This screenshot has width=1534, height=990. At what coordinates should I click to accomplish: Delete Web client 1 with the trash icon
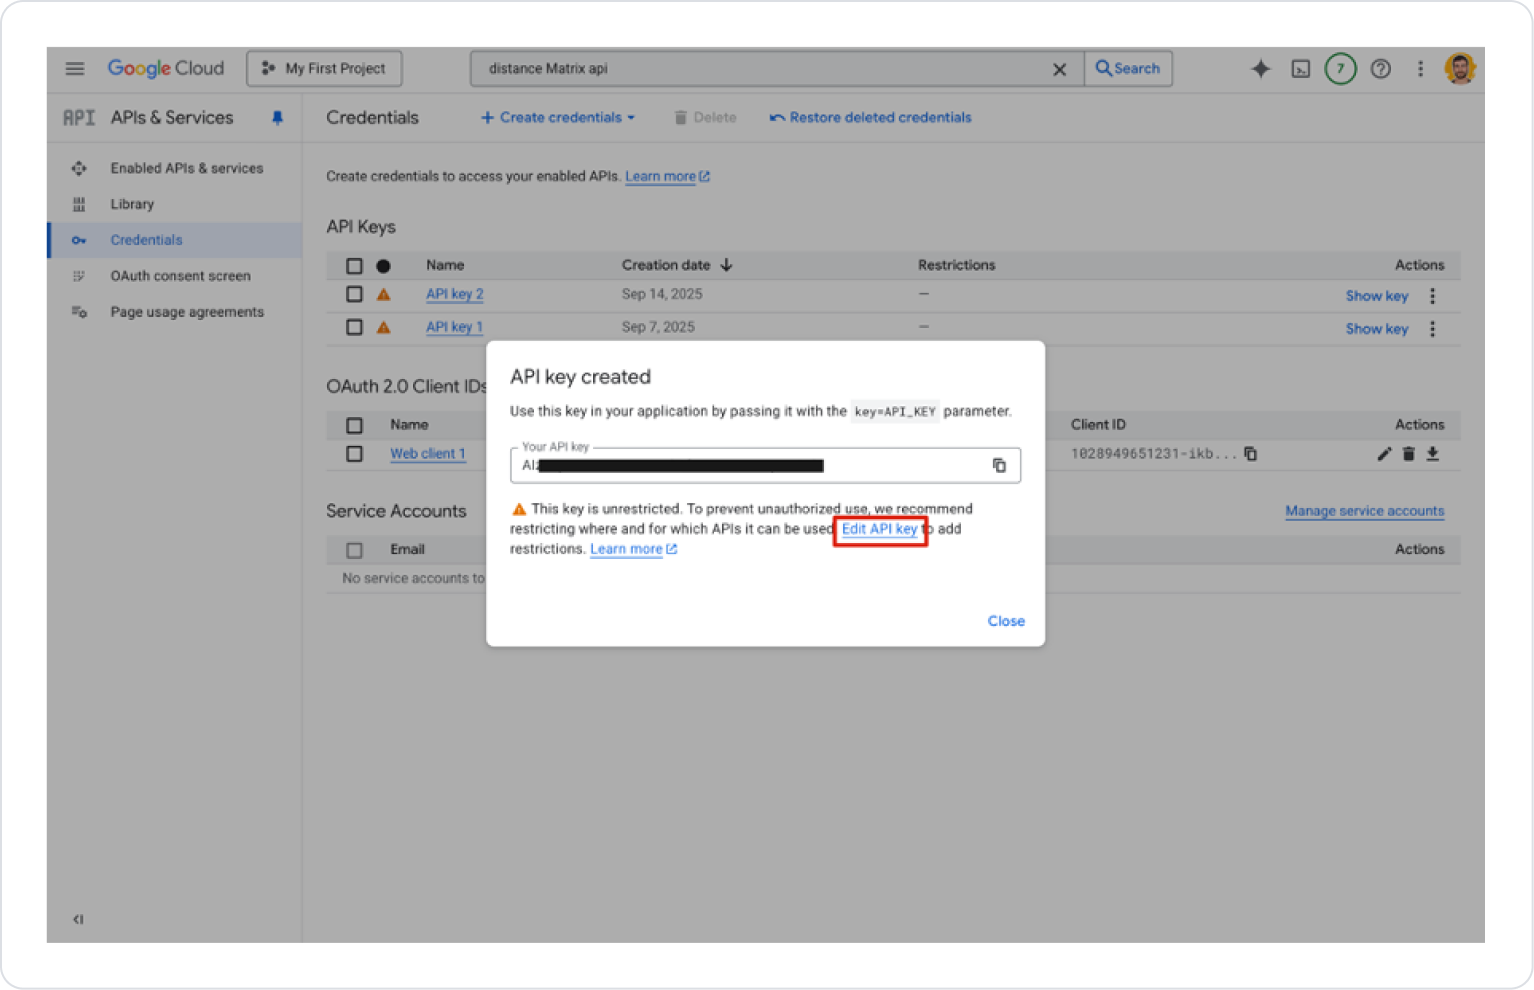coord(1408,454)
